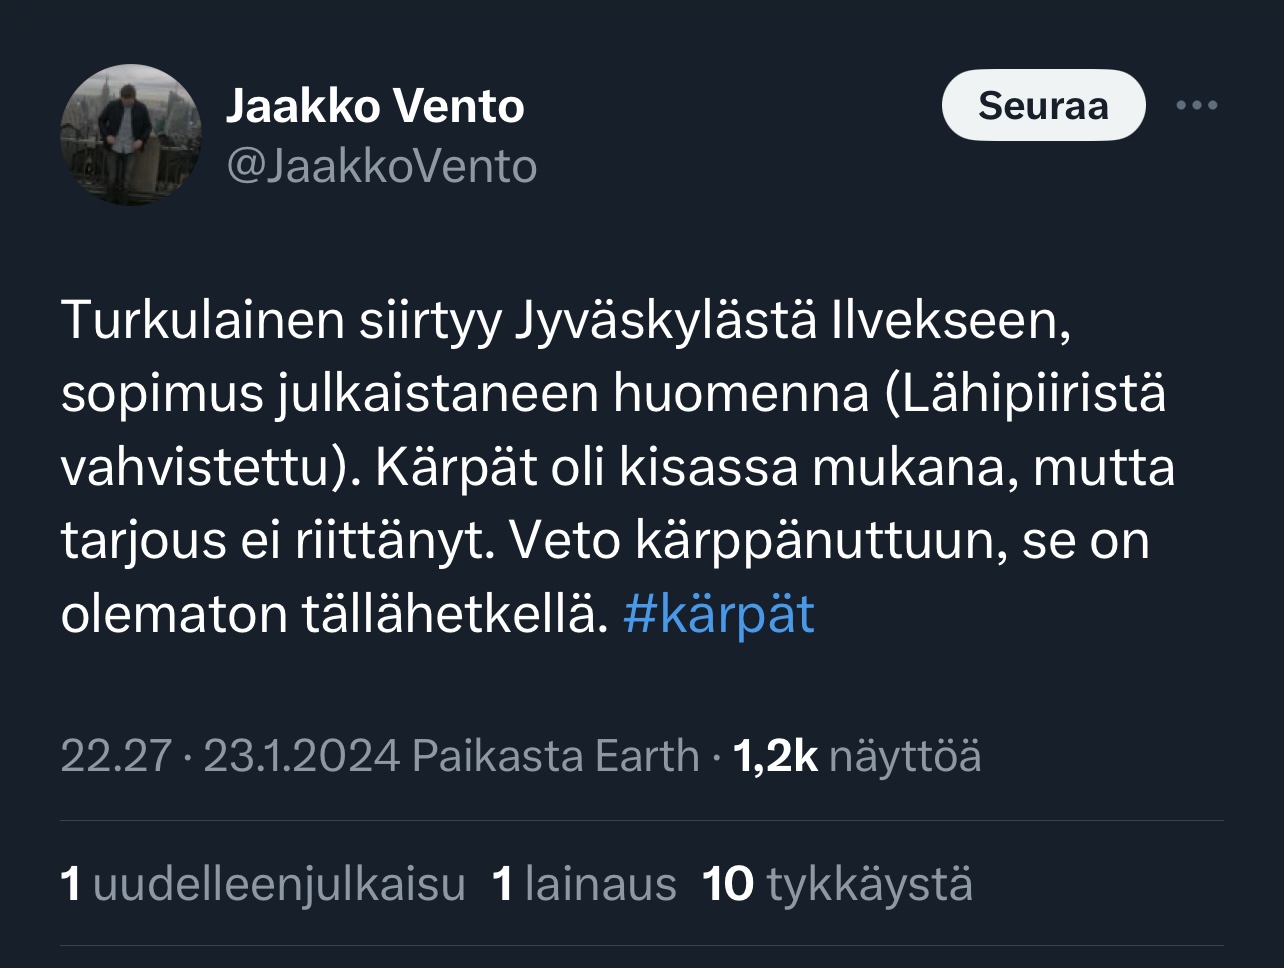Click the word Jyväskylästä in the tweet
This screenshot has width=1284, height=968.
(x=665, y=321)
